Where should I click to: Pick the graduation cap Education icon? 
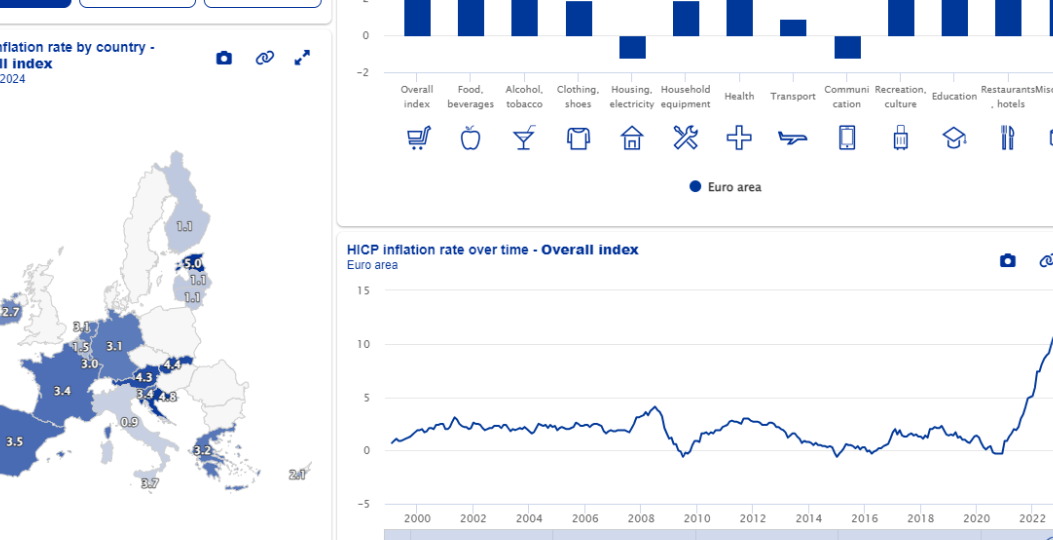(955, 138)
